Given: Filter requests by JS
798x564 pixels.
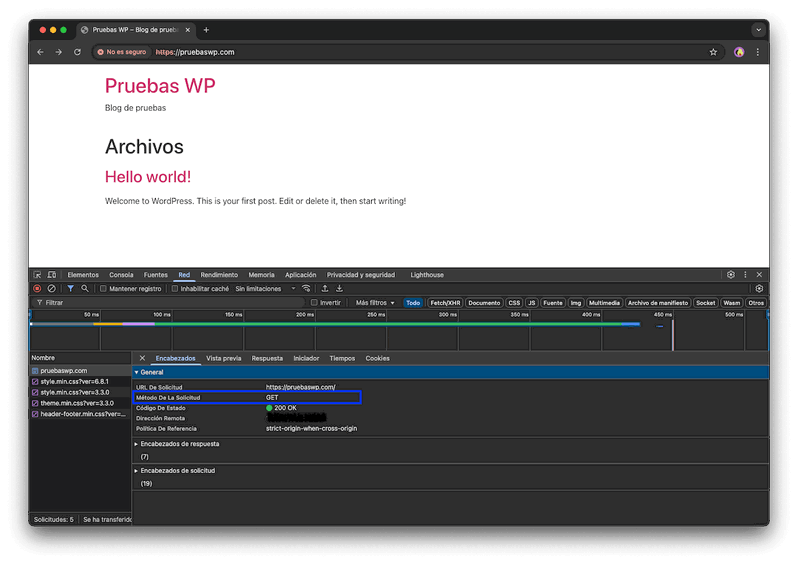Looking at the screenshot, I should 531,303.
